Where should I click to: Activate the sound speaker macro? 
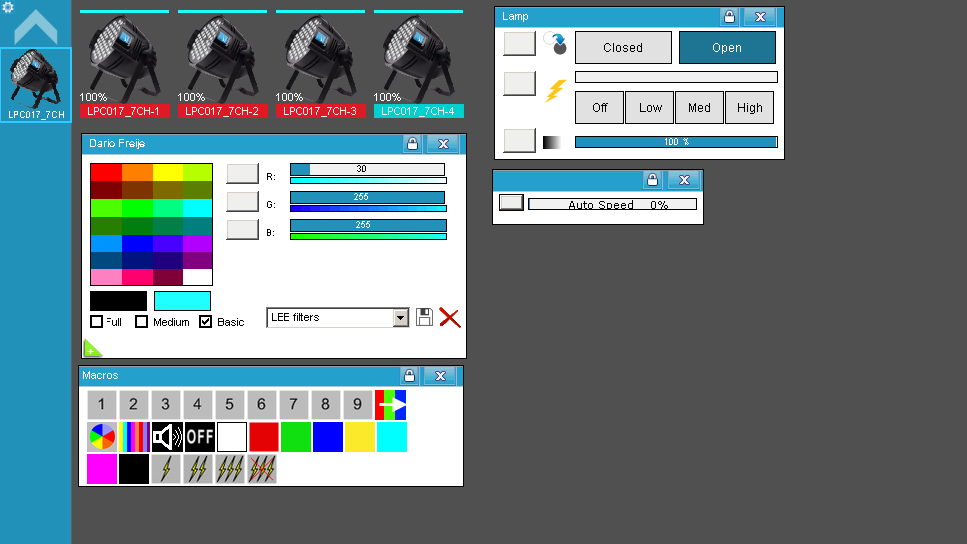(x=167, y=437)
